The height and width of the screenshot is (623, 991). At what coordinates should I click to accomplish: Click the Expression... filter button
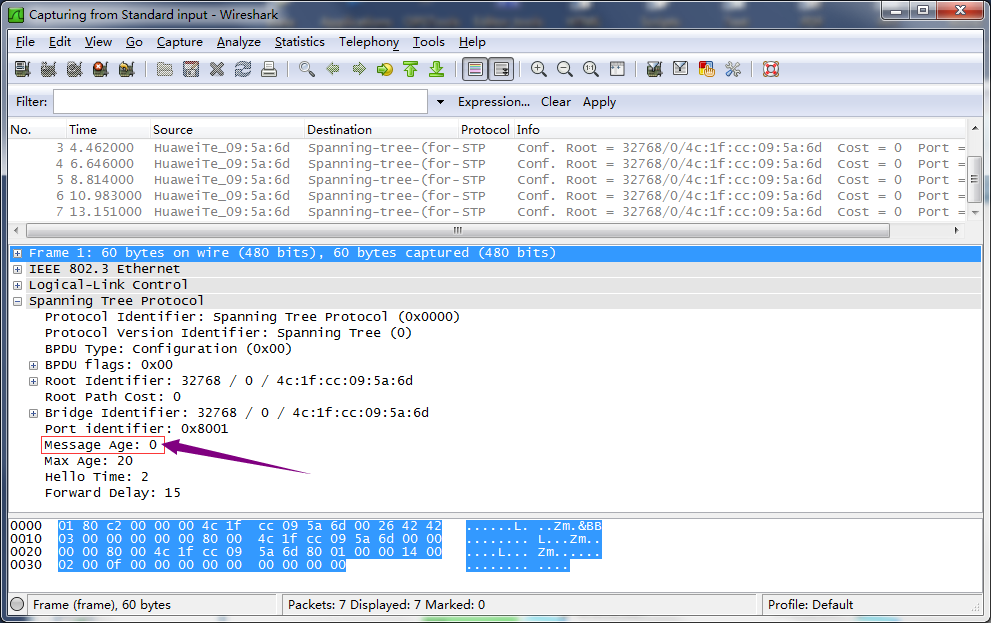pos(494,102)
